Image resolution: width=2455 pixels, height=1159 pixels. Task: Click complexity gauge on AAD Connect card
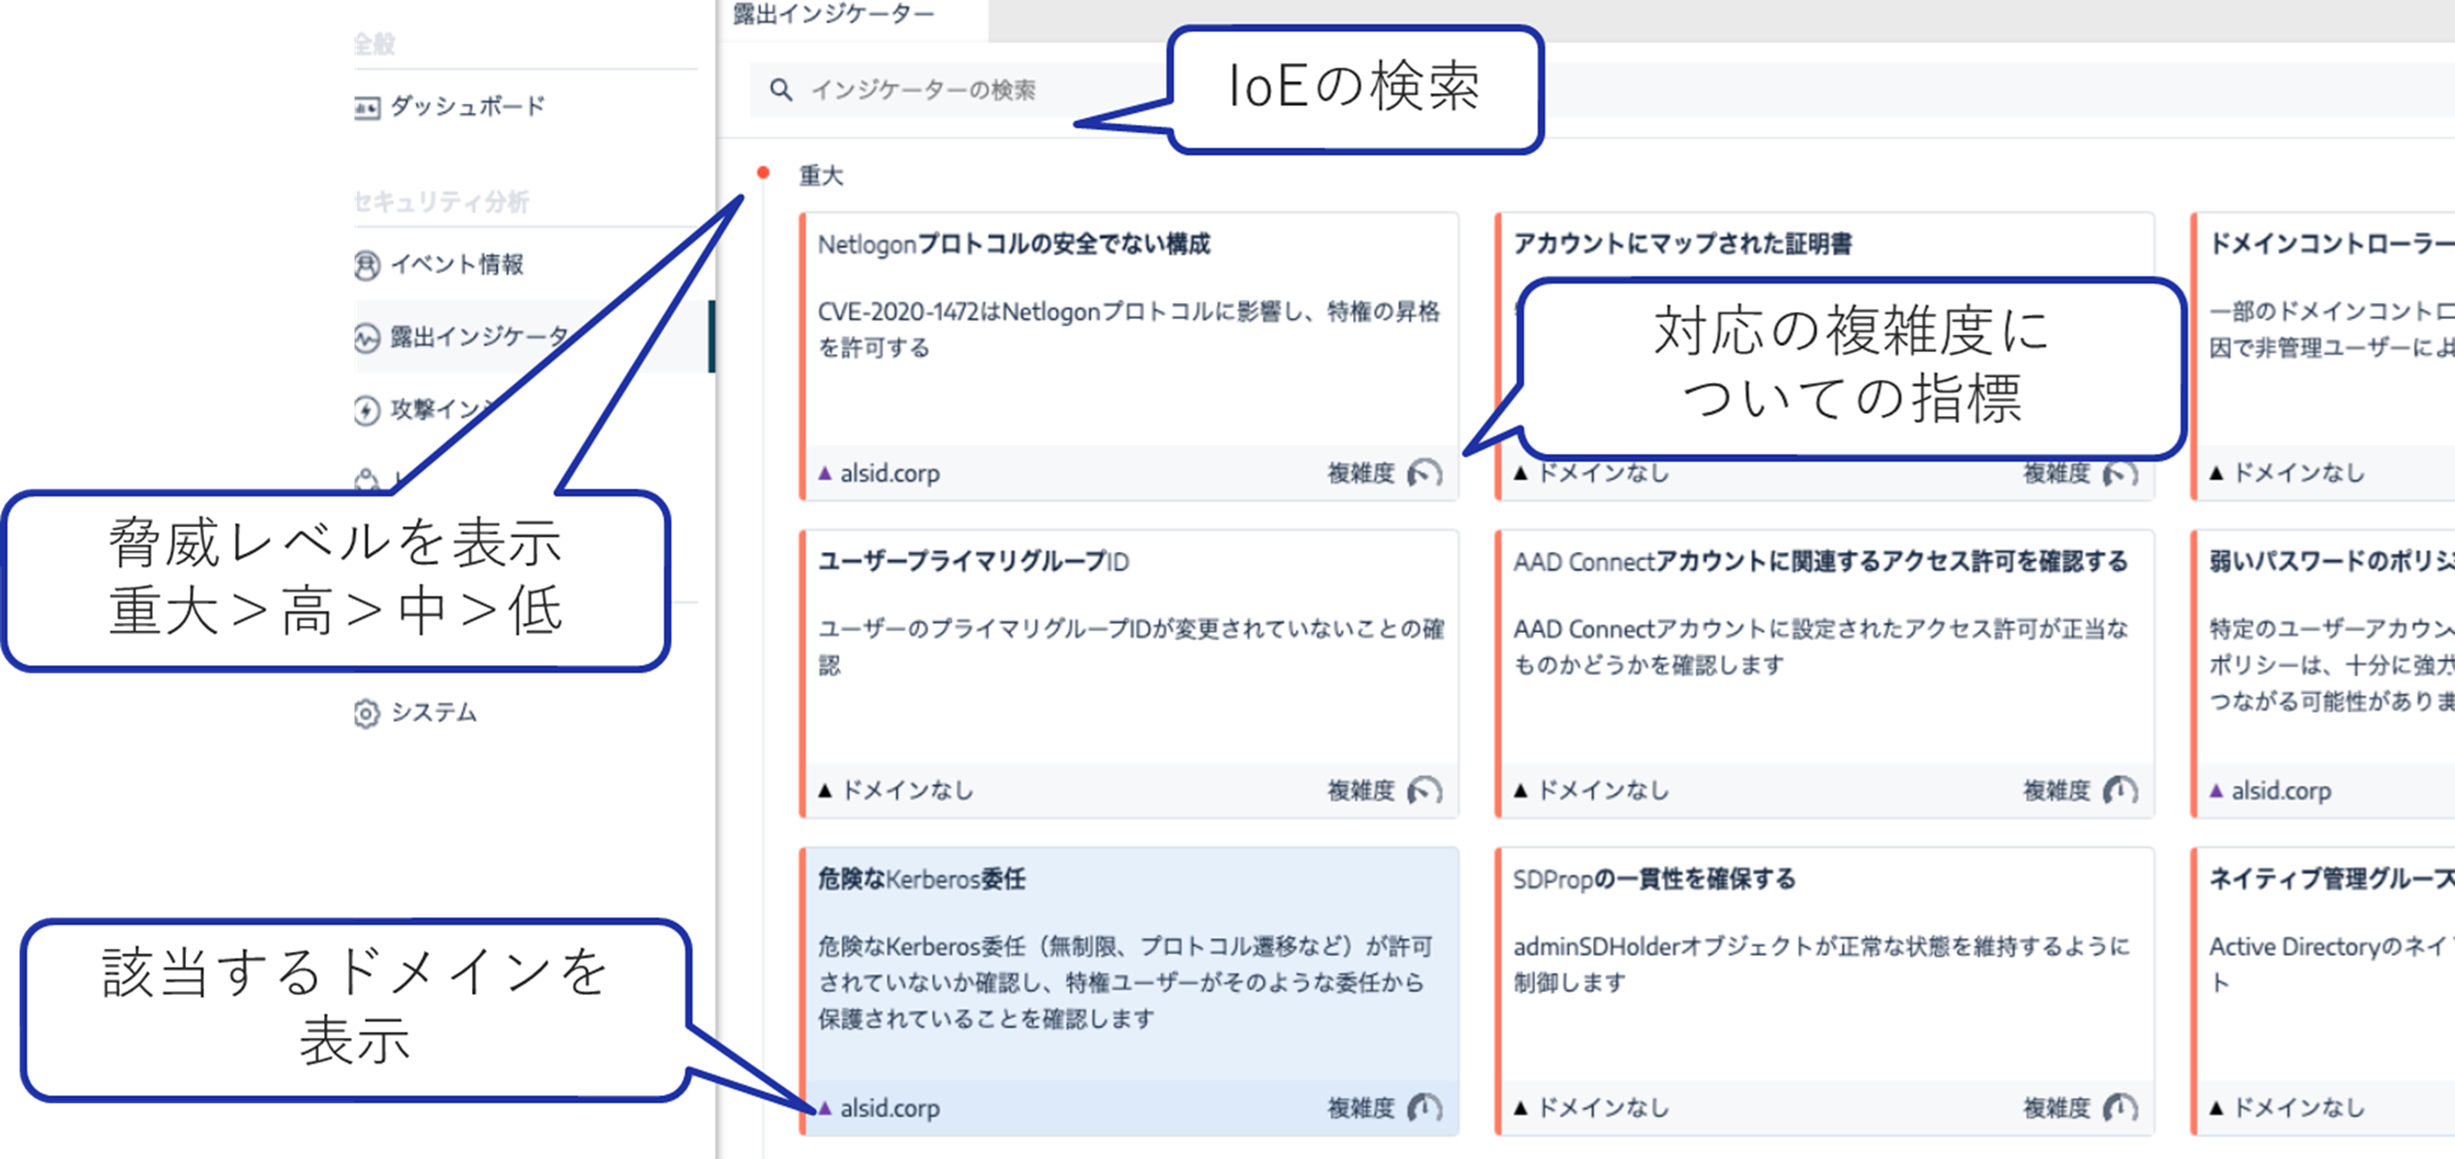point(2121,791)
